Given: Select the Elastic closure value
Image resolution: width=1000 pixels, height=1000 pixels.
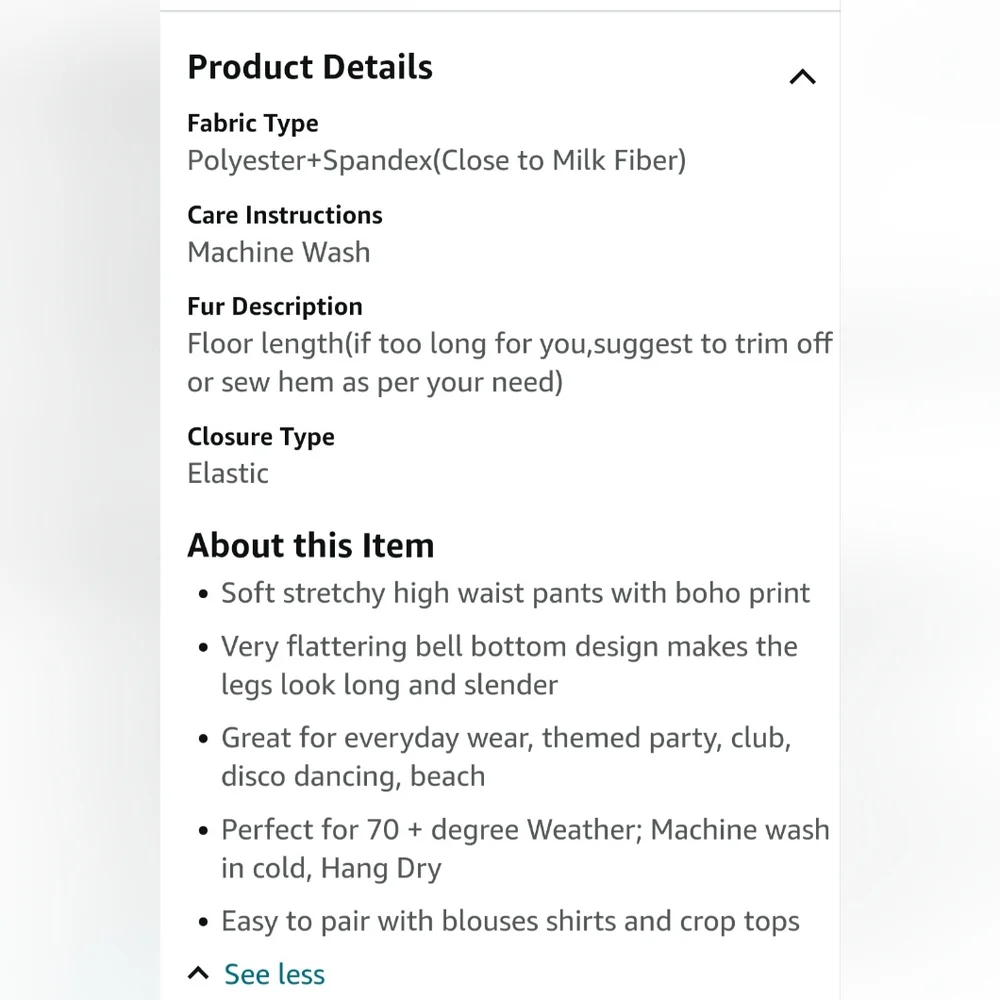Looking at the screenshot, I should 228,473.
